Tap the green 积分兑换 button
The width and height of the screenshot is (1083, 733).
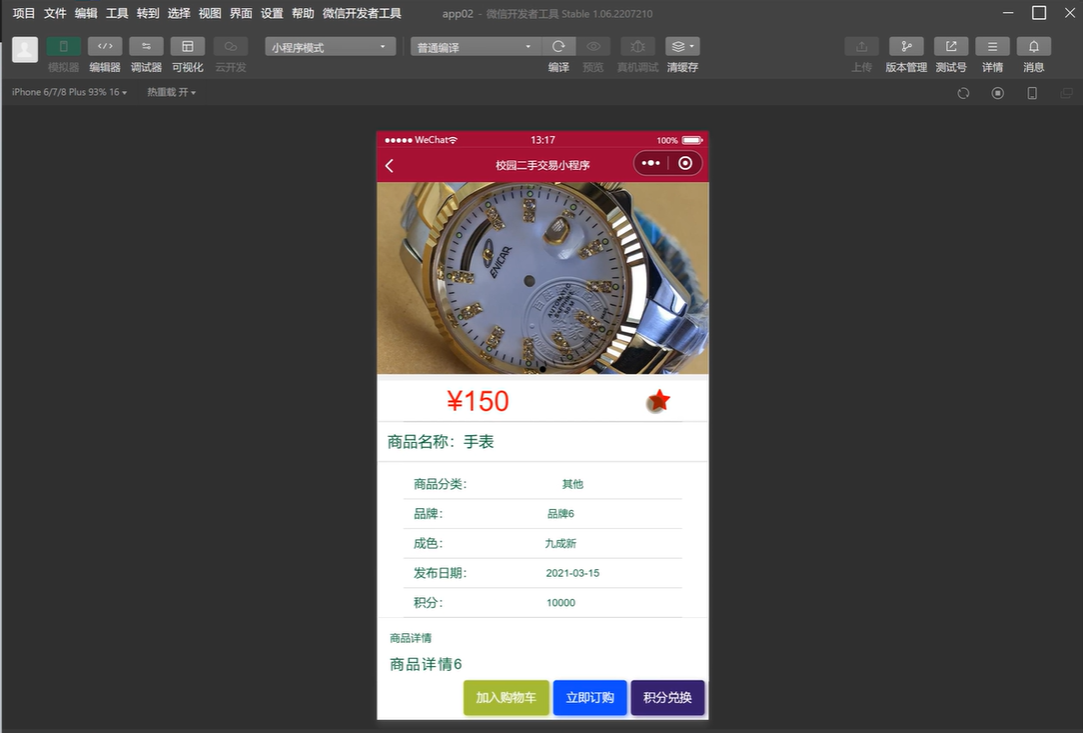click(667, 698)
